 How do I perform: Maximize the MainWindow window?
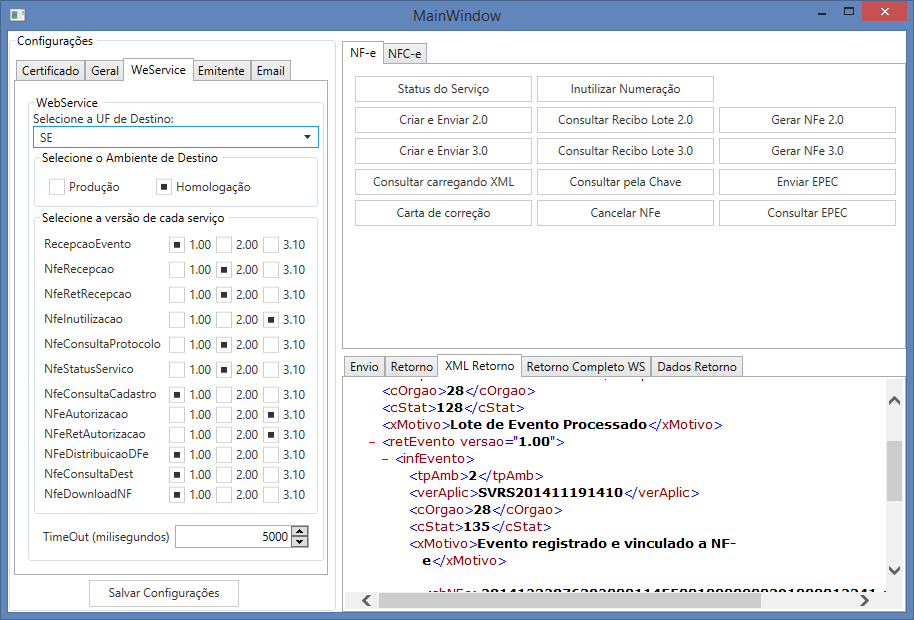click(x=849, y=12)
